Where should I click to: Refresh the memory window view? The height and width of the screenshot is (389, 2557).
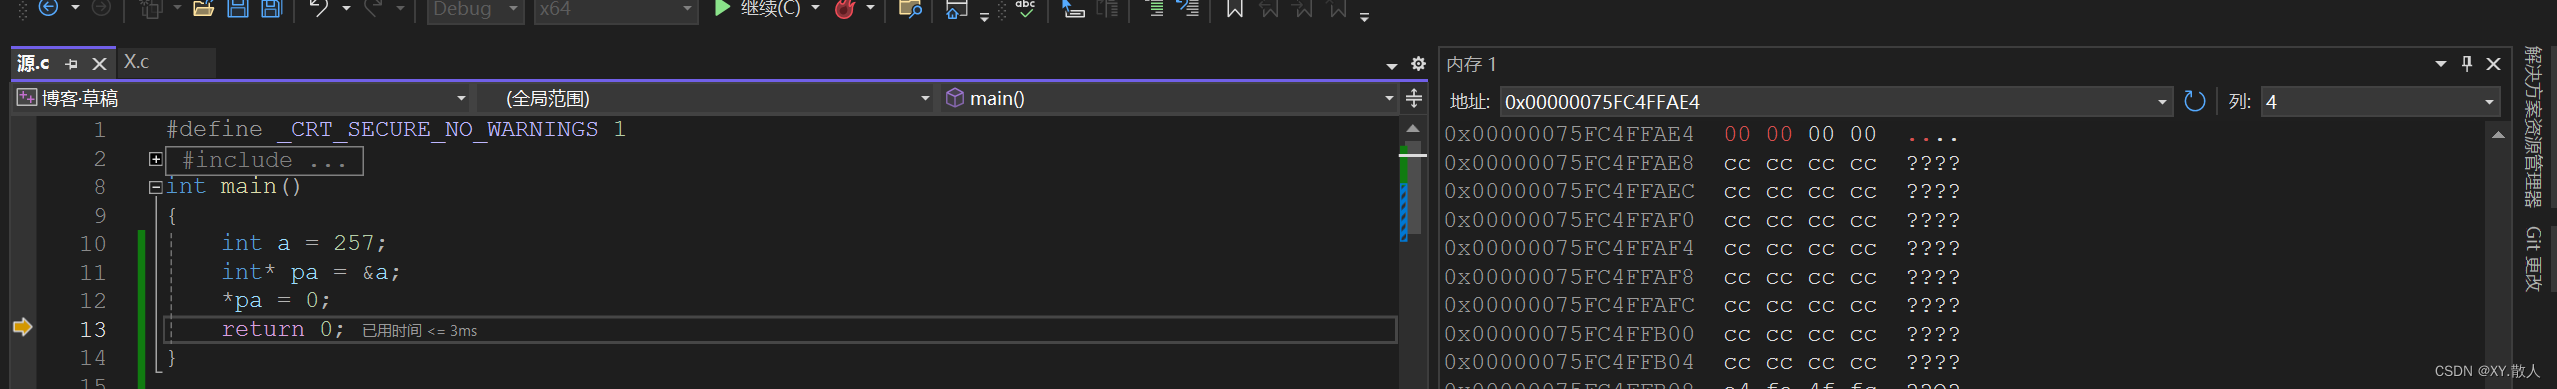(2195, 102)
